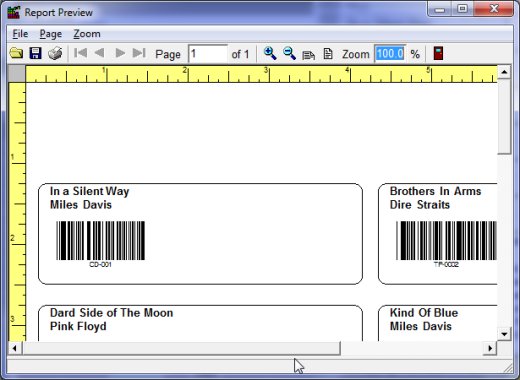Click the 'Pink Floyd' artist text
Image resolution: width=520 pixels, height=380 pixels.
point(78,326)
